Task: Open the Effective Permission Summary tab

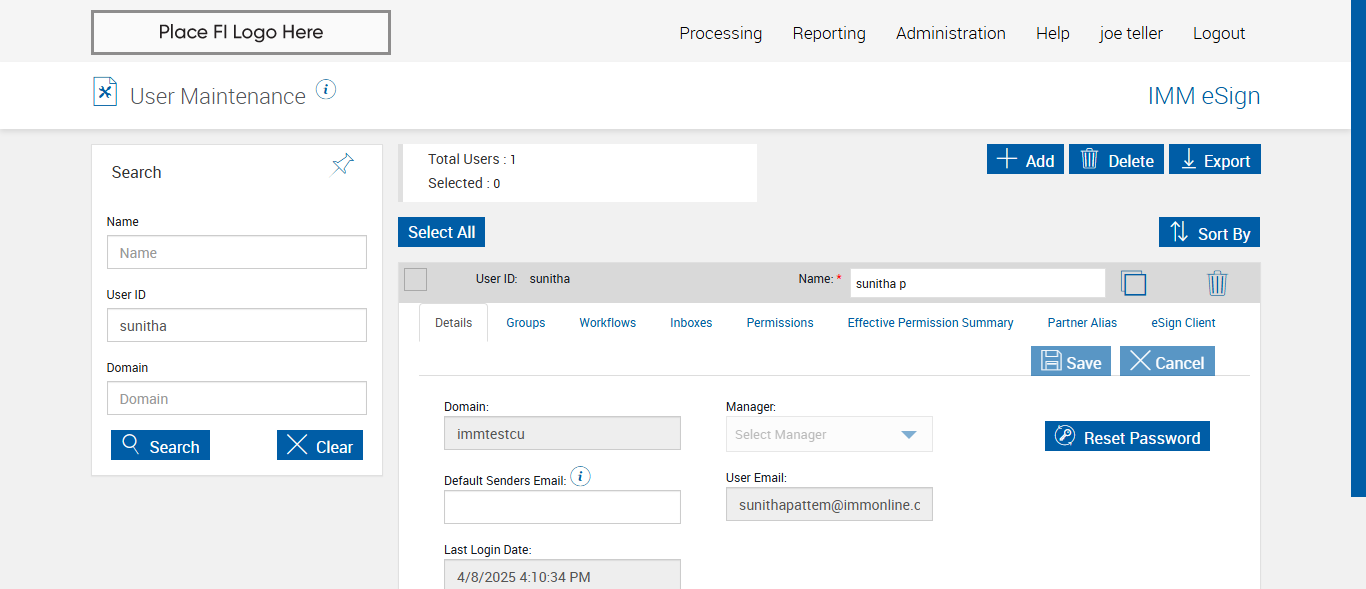Action: click(930, 323)
